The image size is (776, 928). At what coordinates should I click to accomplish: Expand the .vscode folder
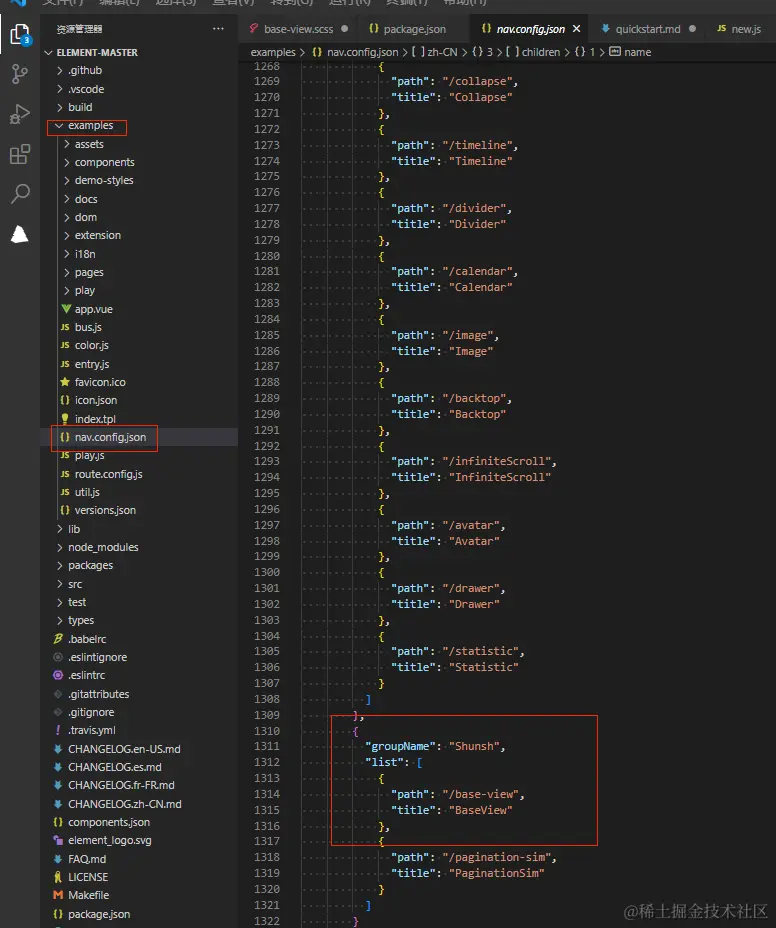(x=60, y=89)
